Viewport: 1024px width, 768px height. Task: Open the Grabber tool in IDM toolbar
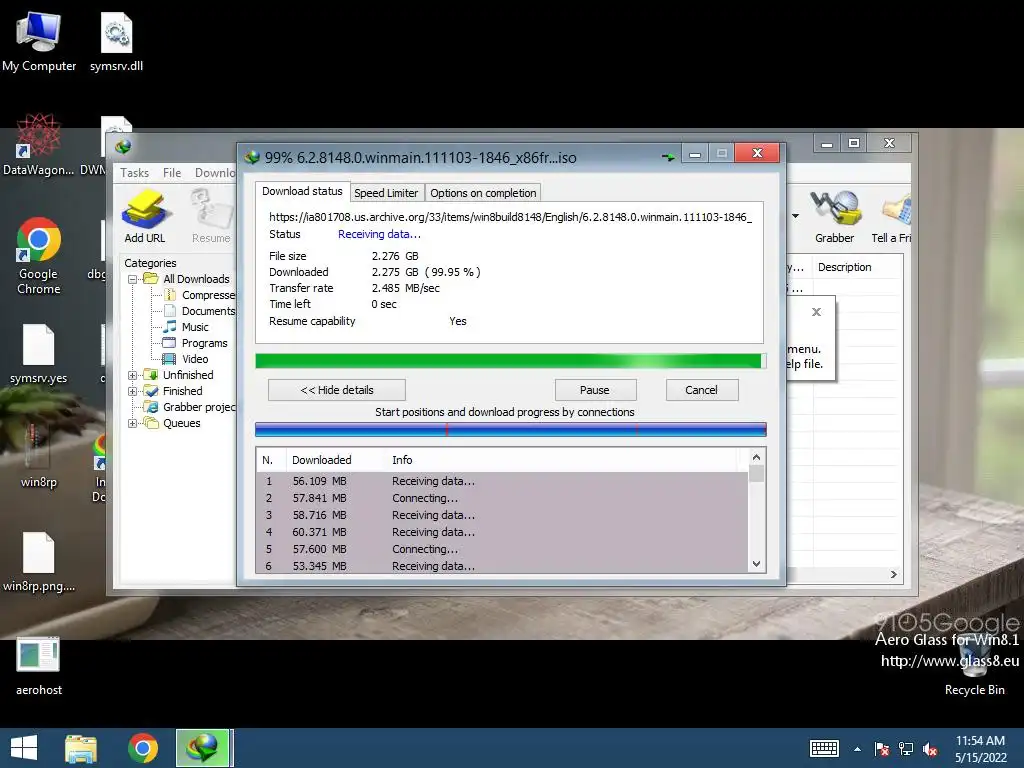tap(835, 216)
